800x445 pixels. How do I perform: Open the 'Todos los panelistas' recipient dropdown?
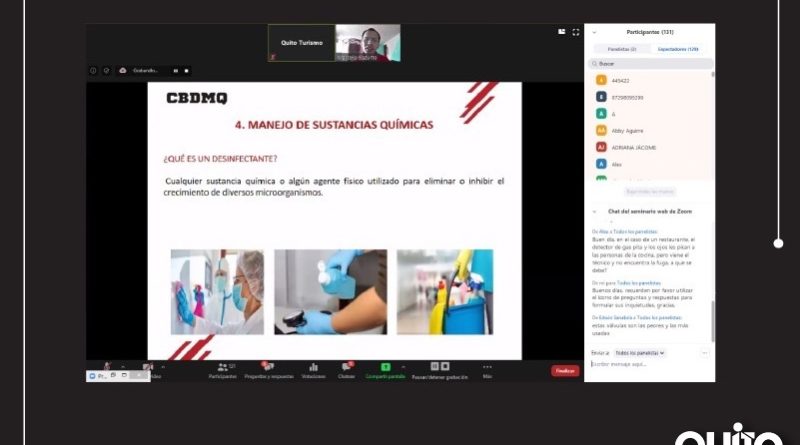tap(640, 353)
